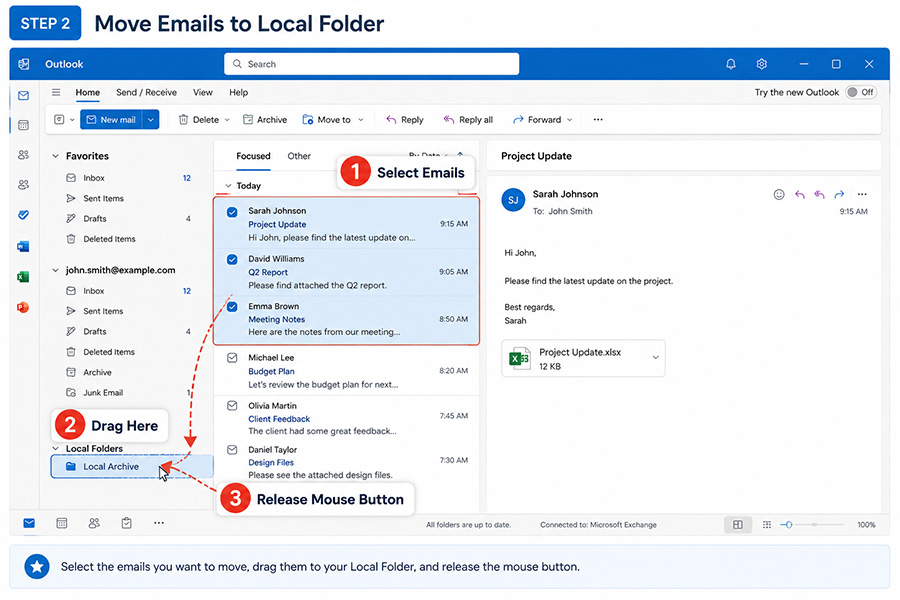Open the Forward dropdown arrow
Image resolution: width=900 pixels, height=600 pixels.
569,120
